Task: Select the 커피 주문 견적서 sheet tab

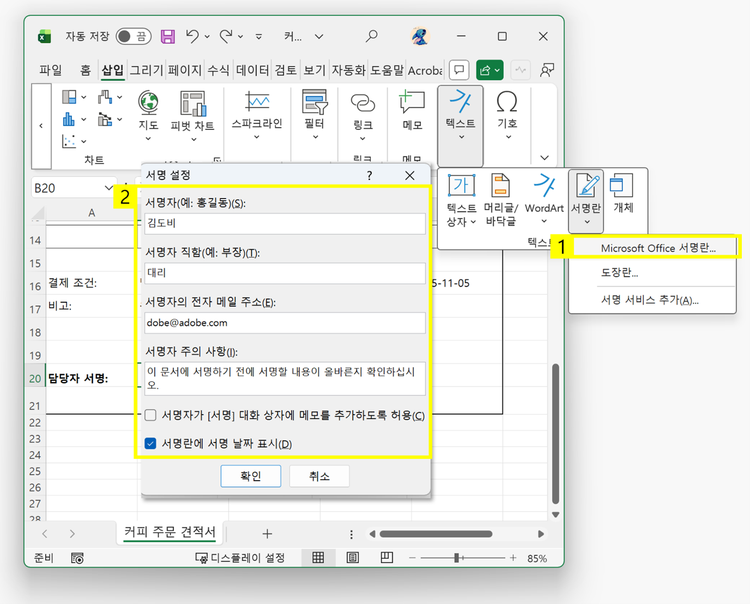Action: [x=170, y=532]
